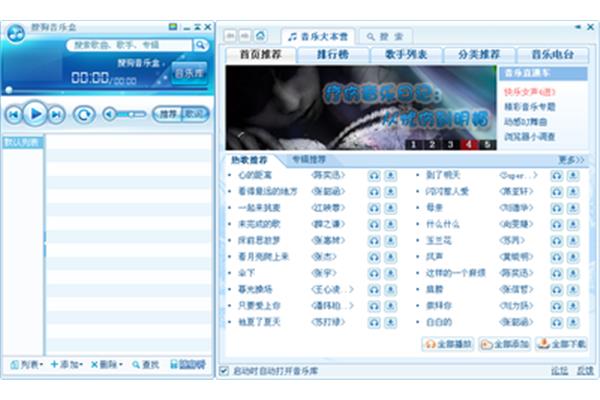Image resolution: width=600 pixels, height=400 pixels.
Task: Select banner slide number 3
Action: coord(450,144)
